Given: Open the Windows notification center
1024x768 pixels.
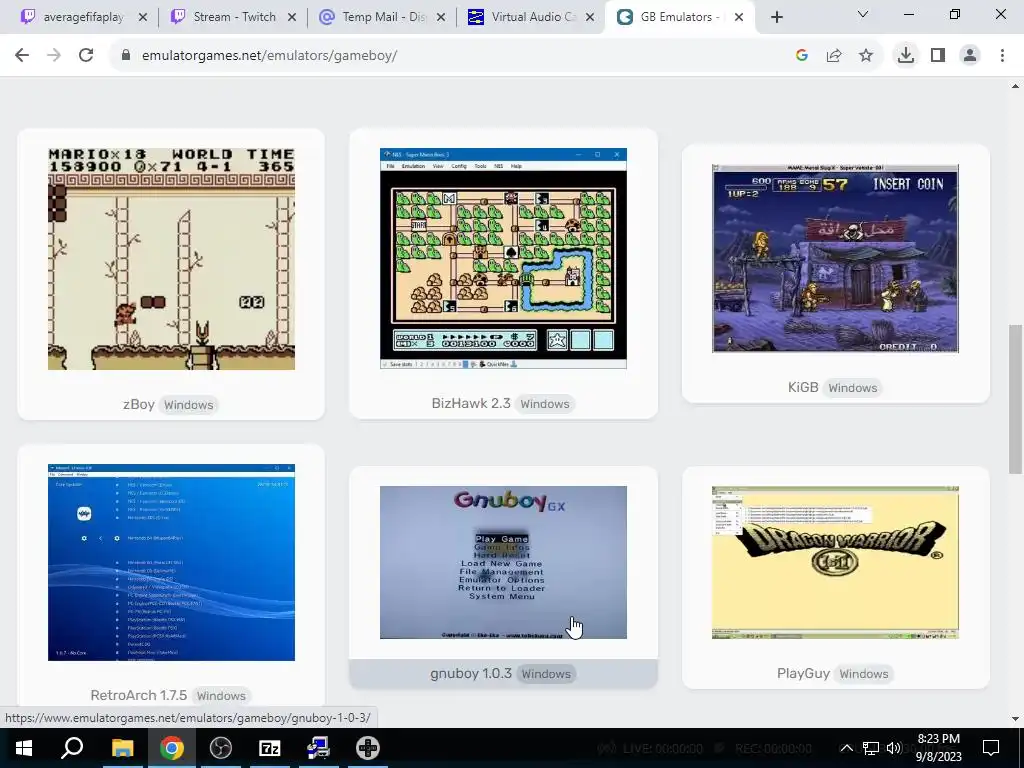Looking at the screenshot, I should pyautogui.click(x=991, y=748).
